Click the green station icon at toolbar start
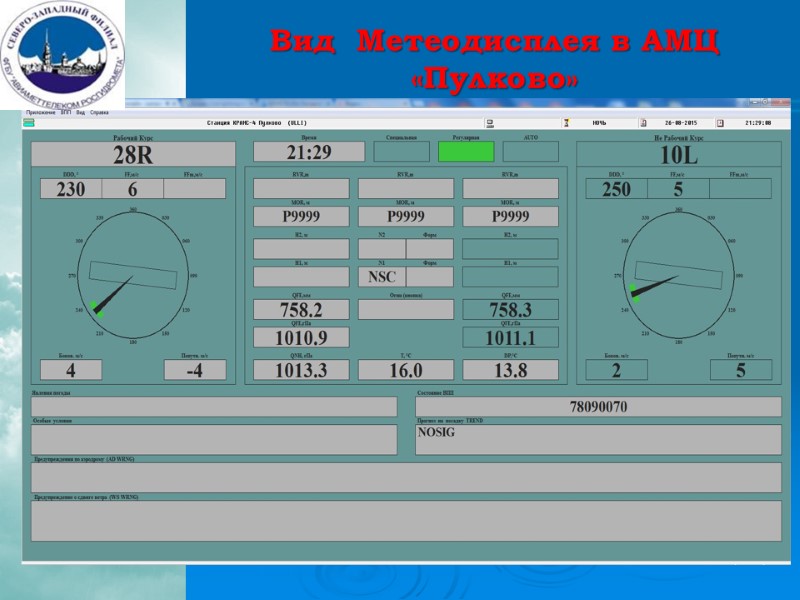Viewport: 800px width, 600px height. [29, 122]
